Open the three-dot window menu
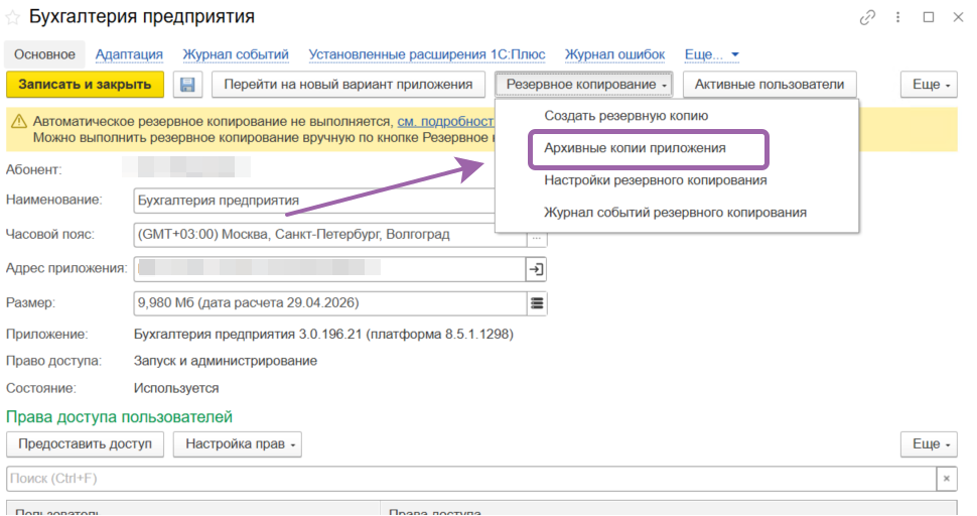 (898, 17)
